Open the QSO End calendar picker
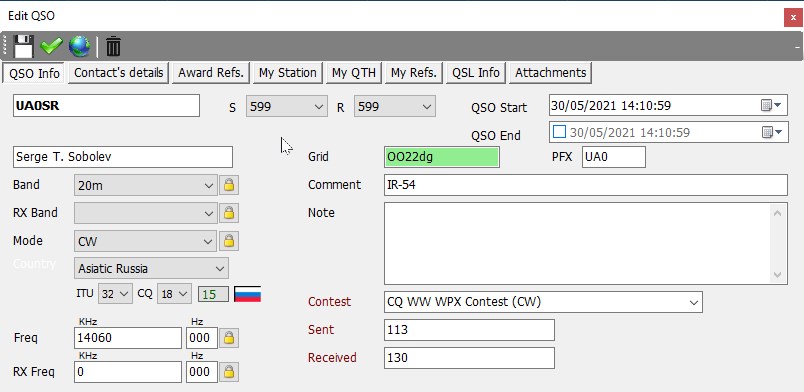The height and width of the screenshot is (392, 804). coord(771,132)
